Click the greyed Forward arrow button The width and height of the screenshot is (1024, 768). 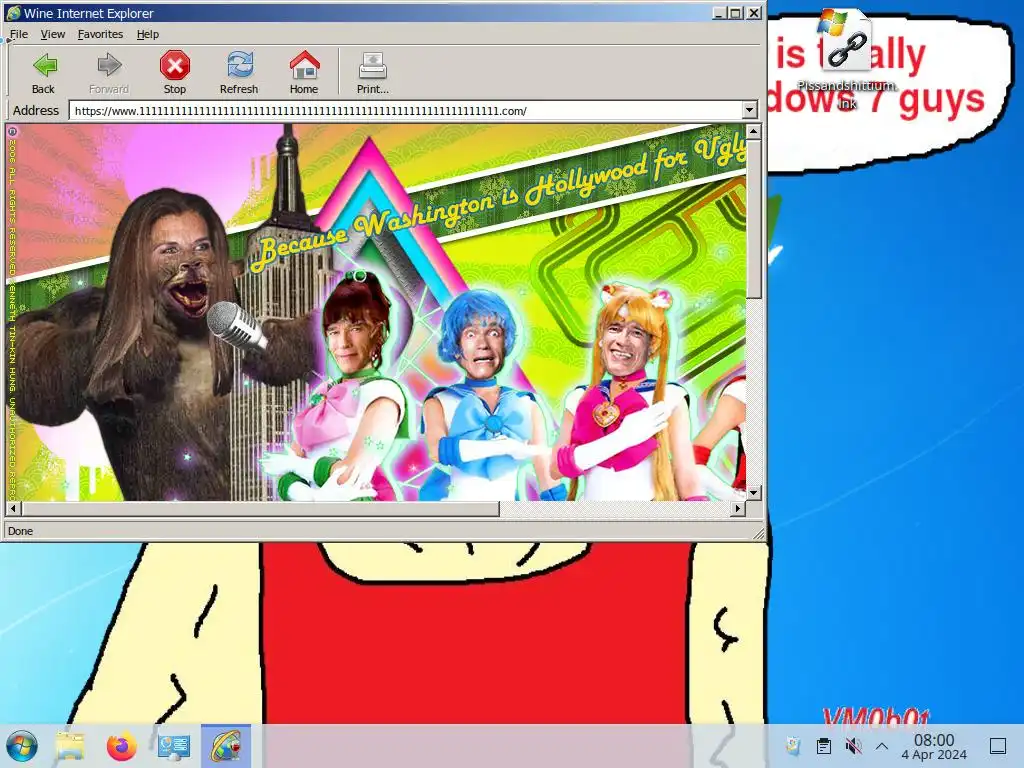(108, 72)
